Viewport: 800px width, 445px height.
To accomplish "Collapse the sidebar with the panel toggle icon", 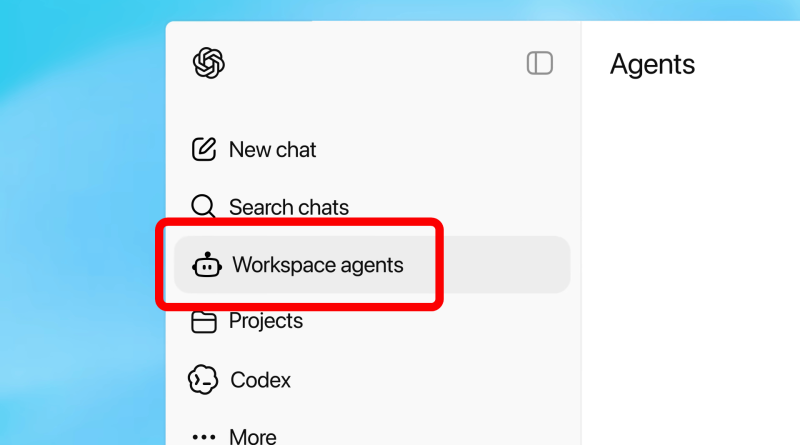I will click(x=540, y=63).
